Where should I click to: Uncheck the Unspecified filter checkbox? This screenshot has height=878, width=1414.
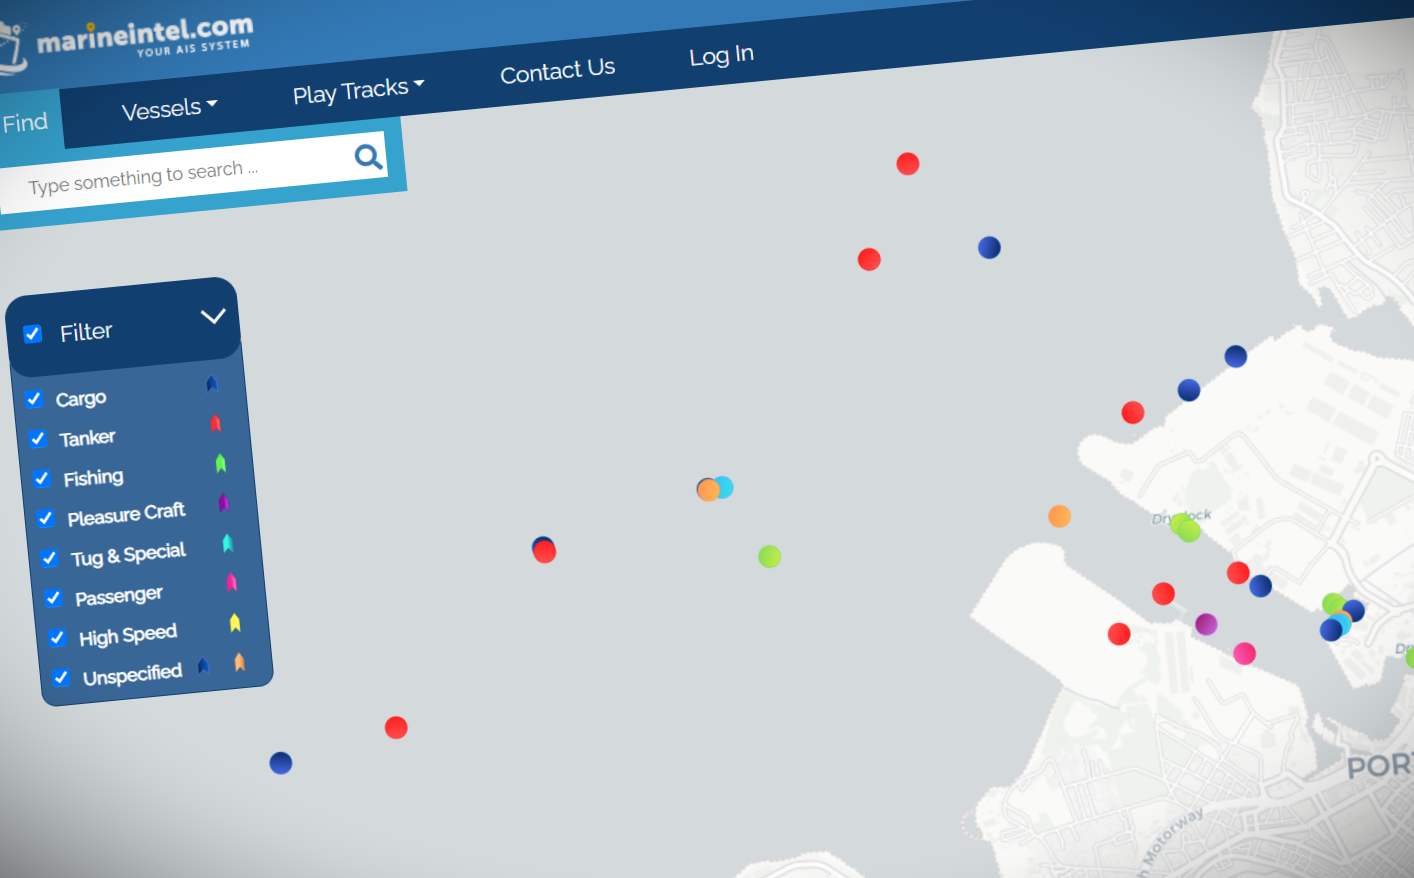tap(61, 677)
